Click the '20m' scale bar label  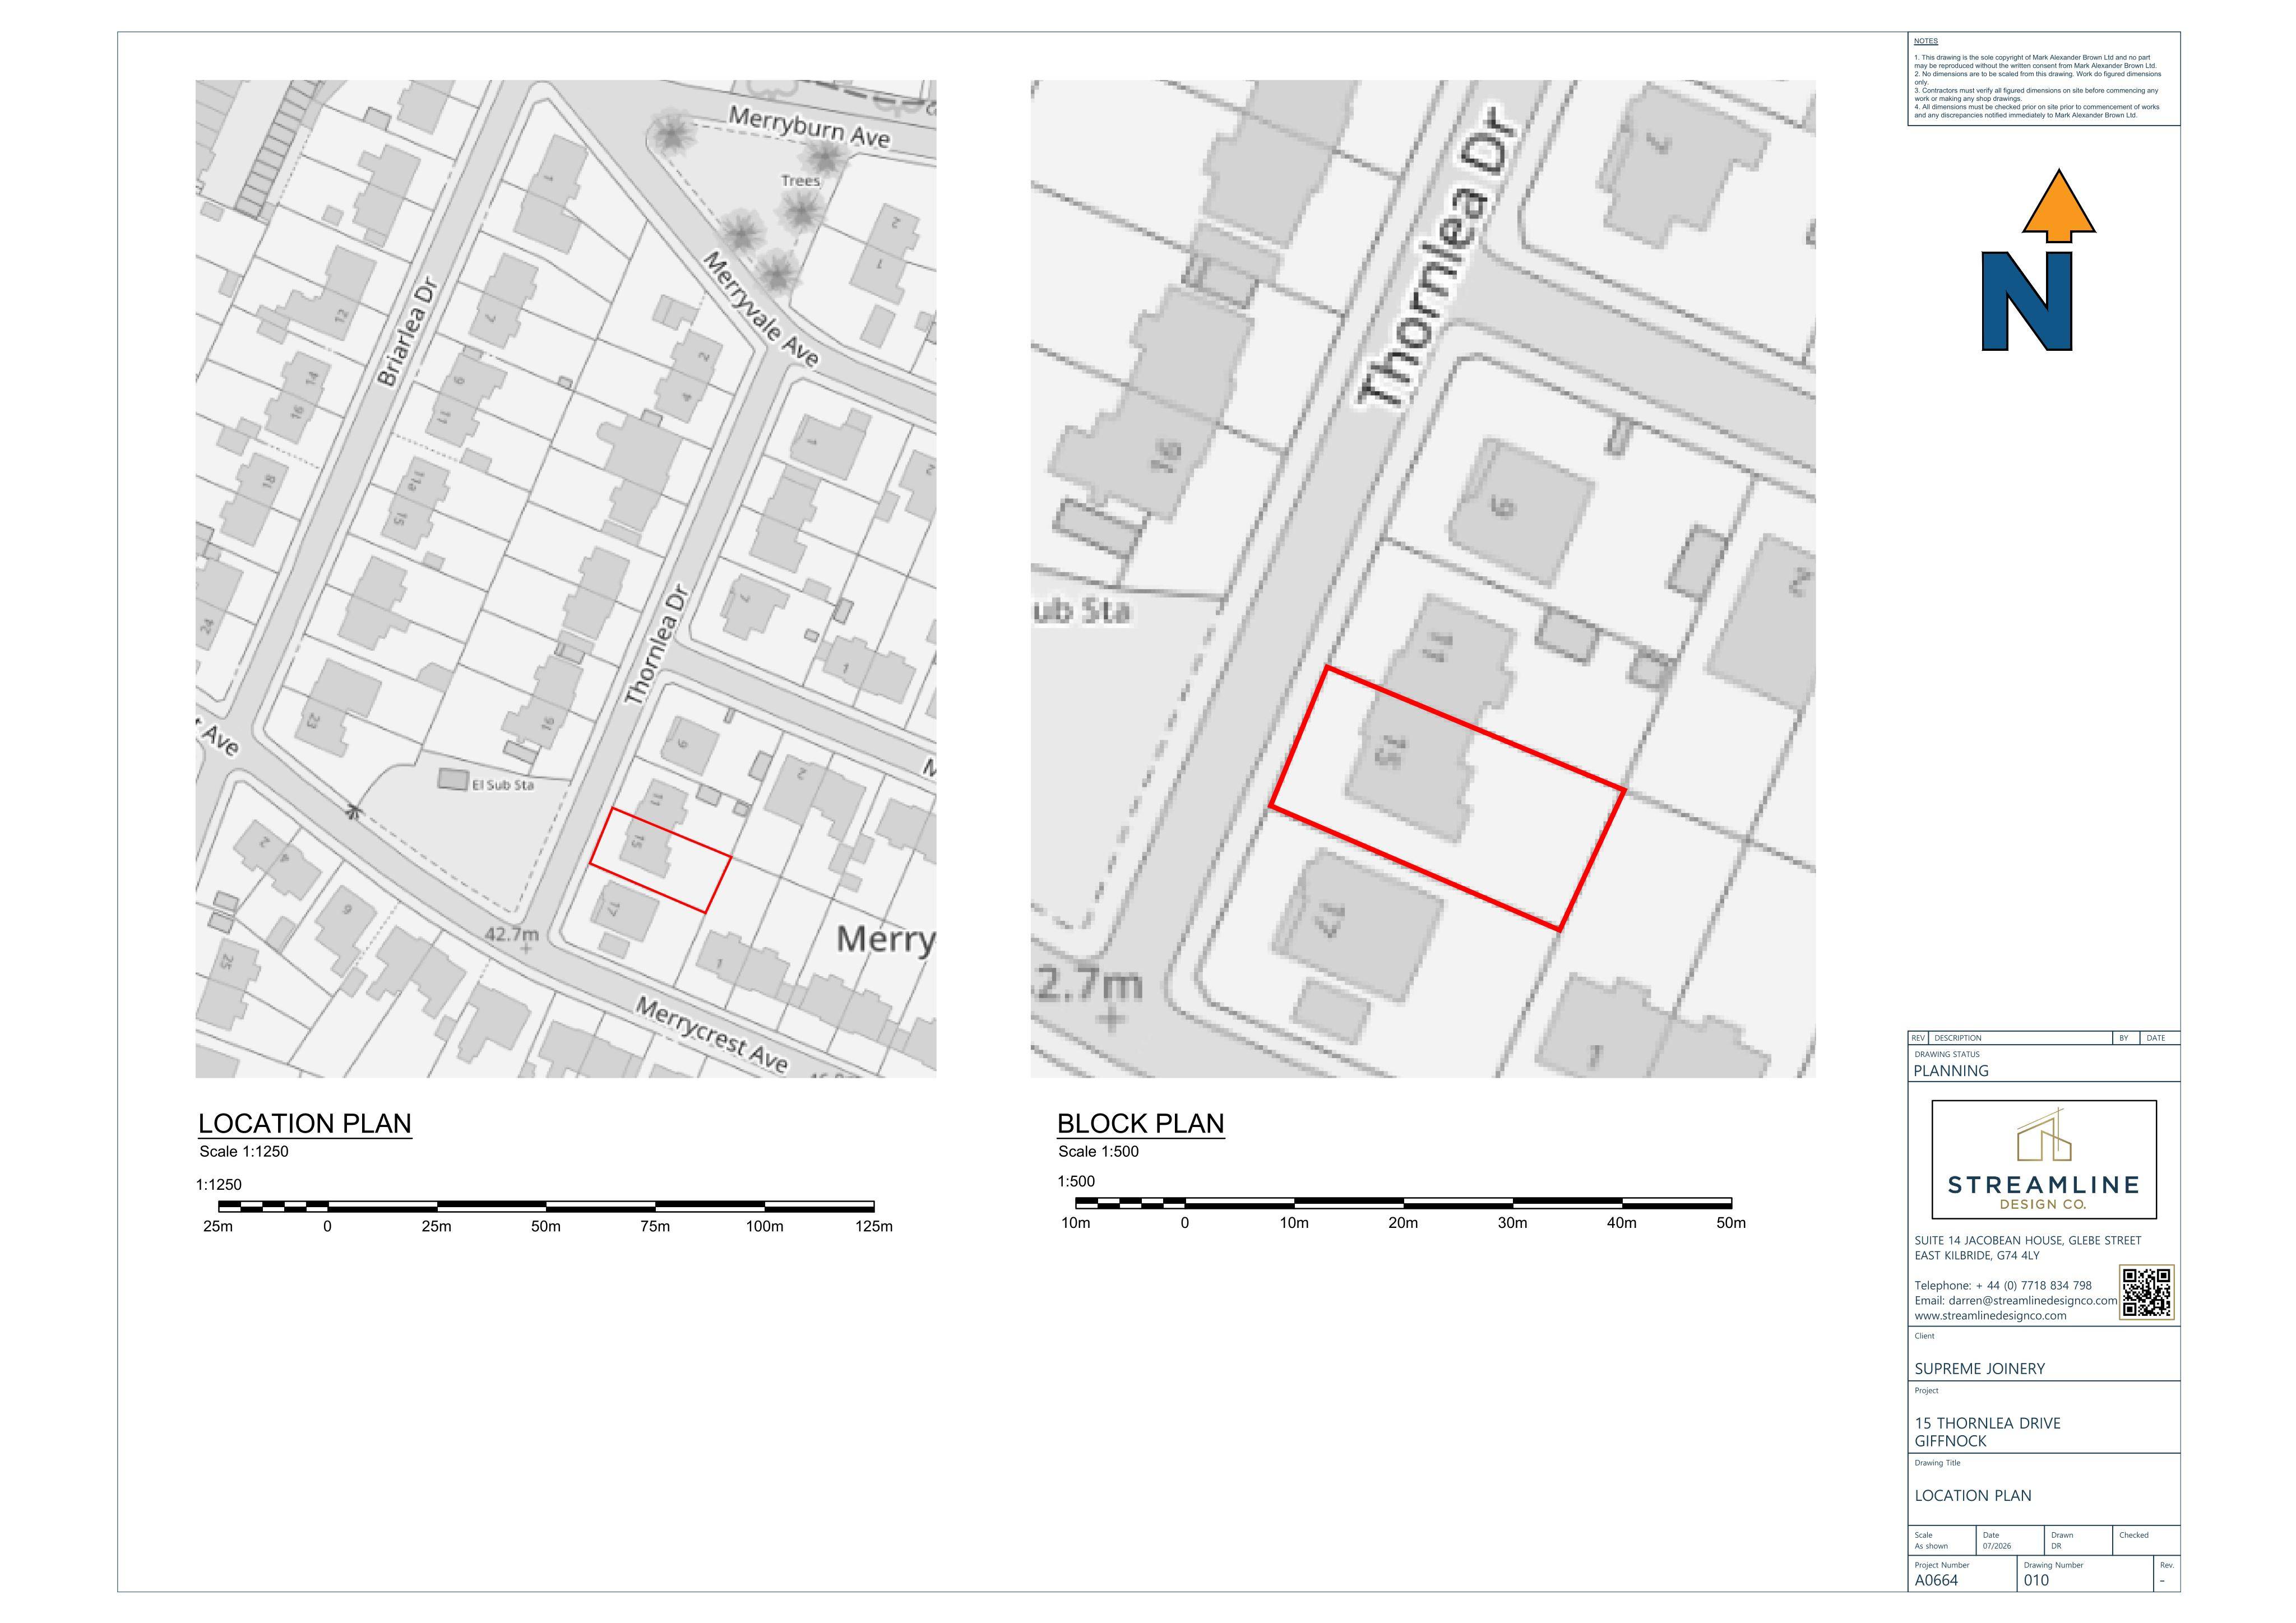click(x=1403, y=1222)
